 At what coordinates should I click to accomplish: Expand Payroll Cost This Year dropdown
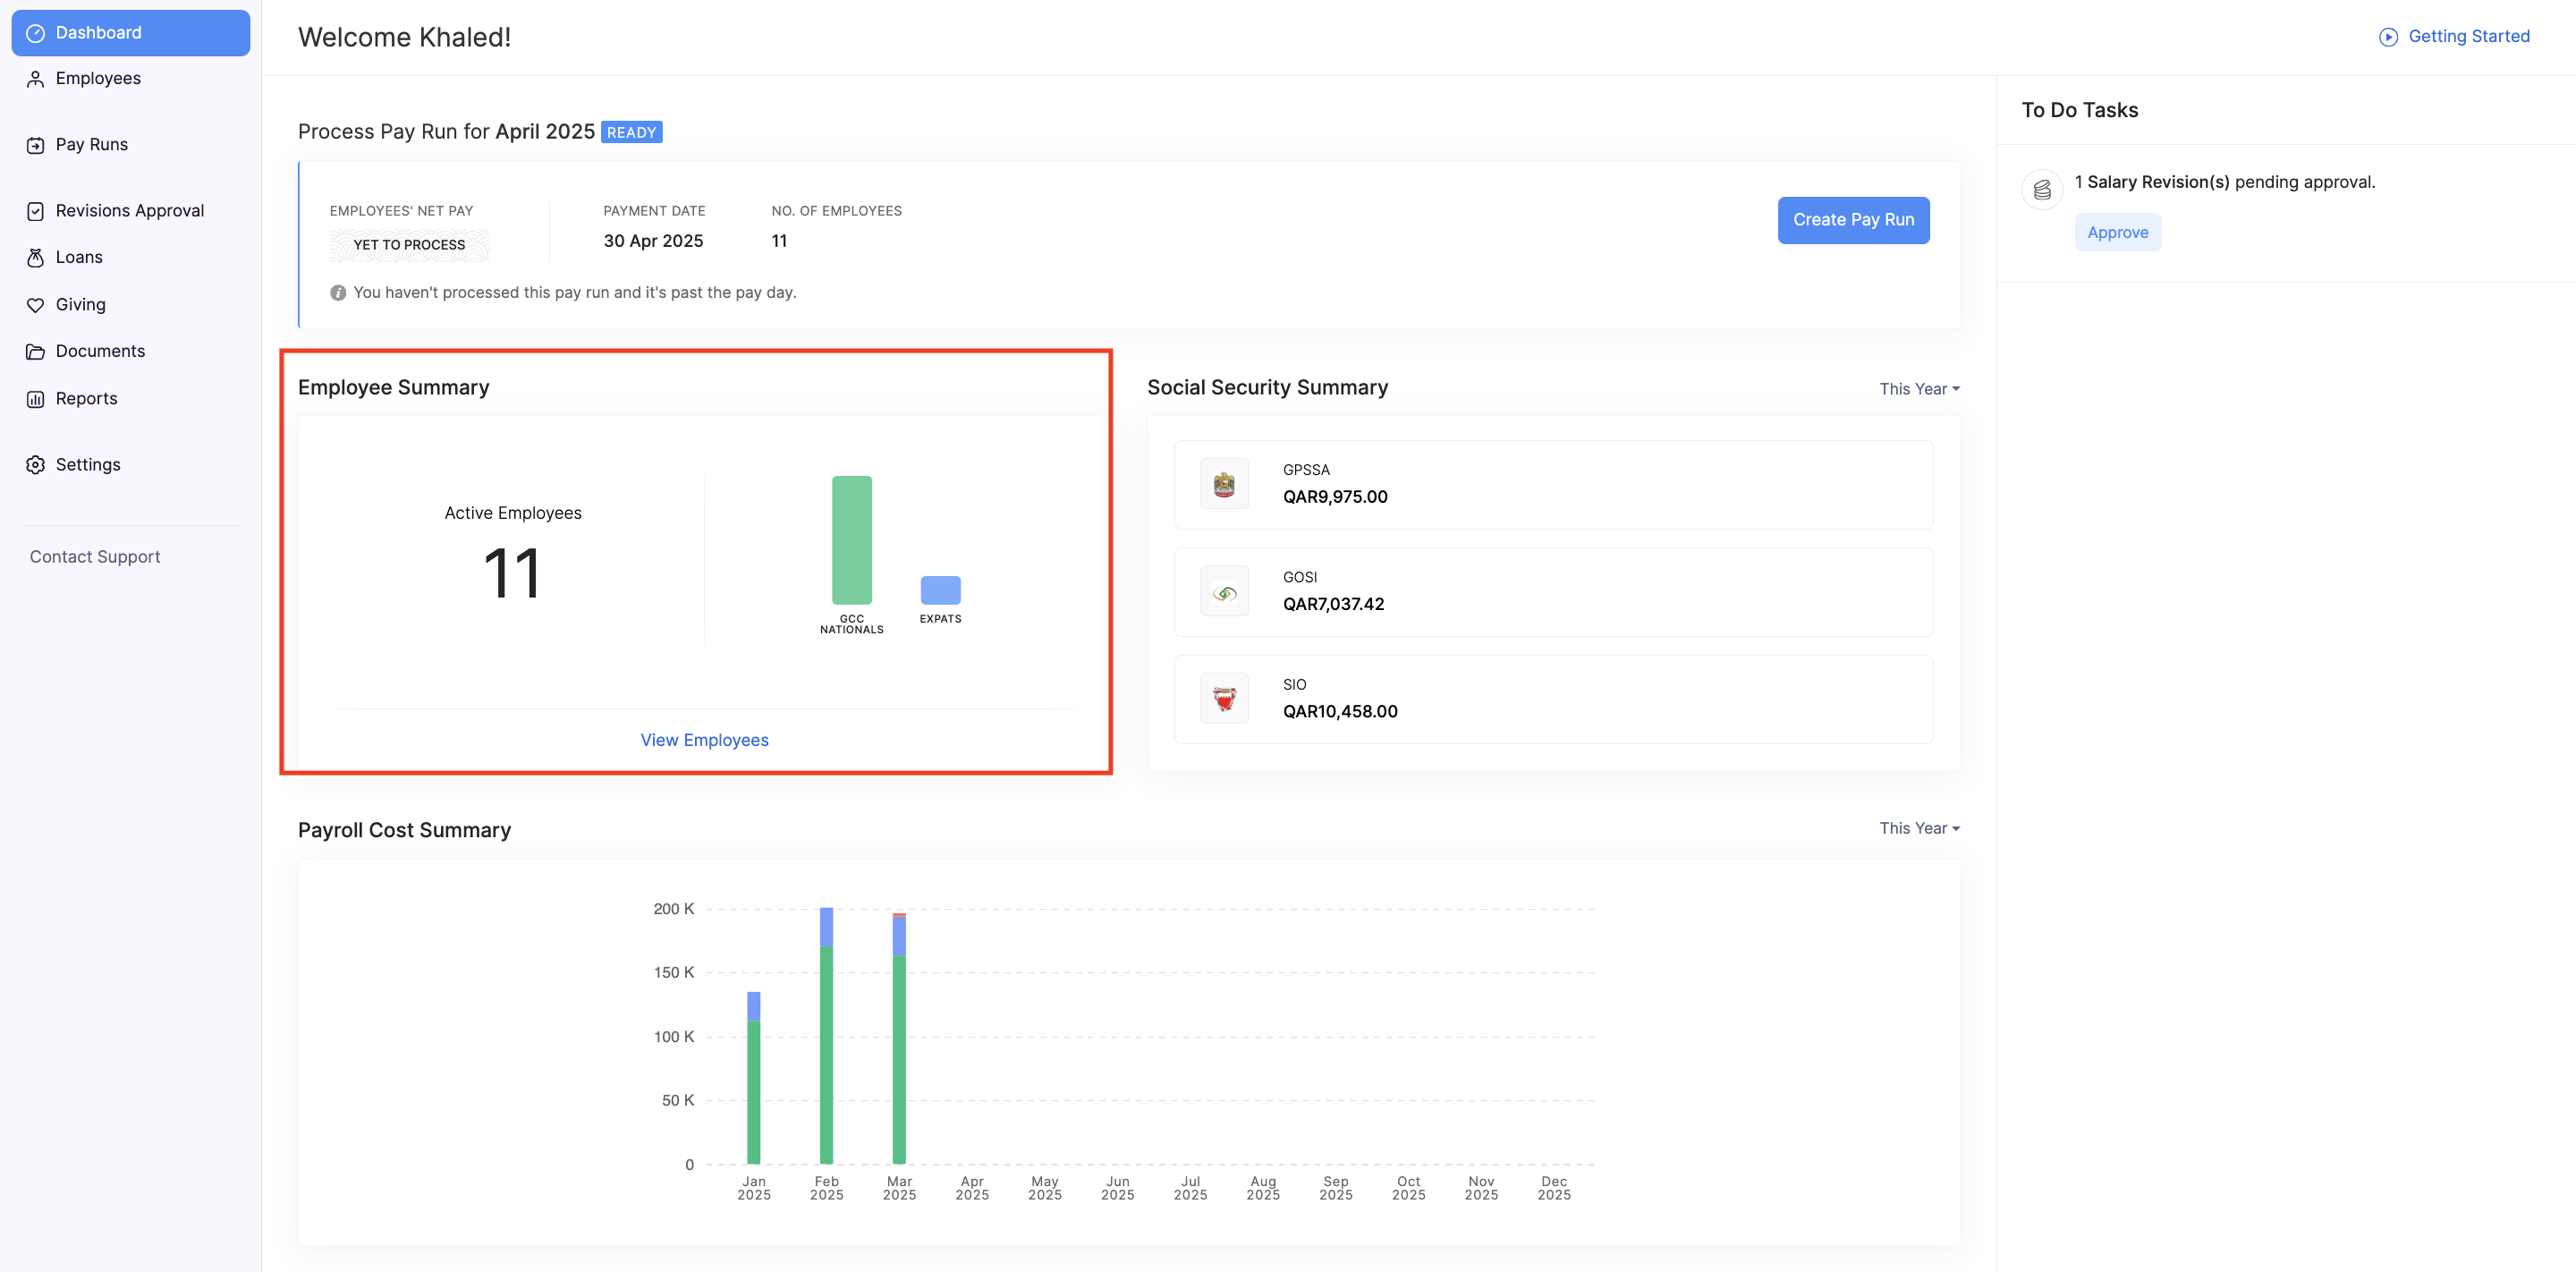tap(1918, 828)
